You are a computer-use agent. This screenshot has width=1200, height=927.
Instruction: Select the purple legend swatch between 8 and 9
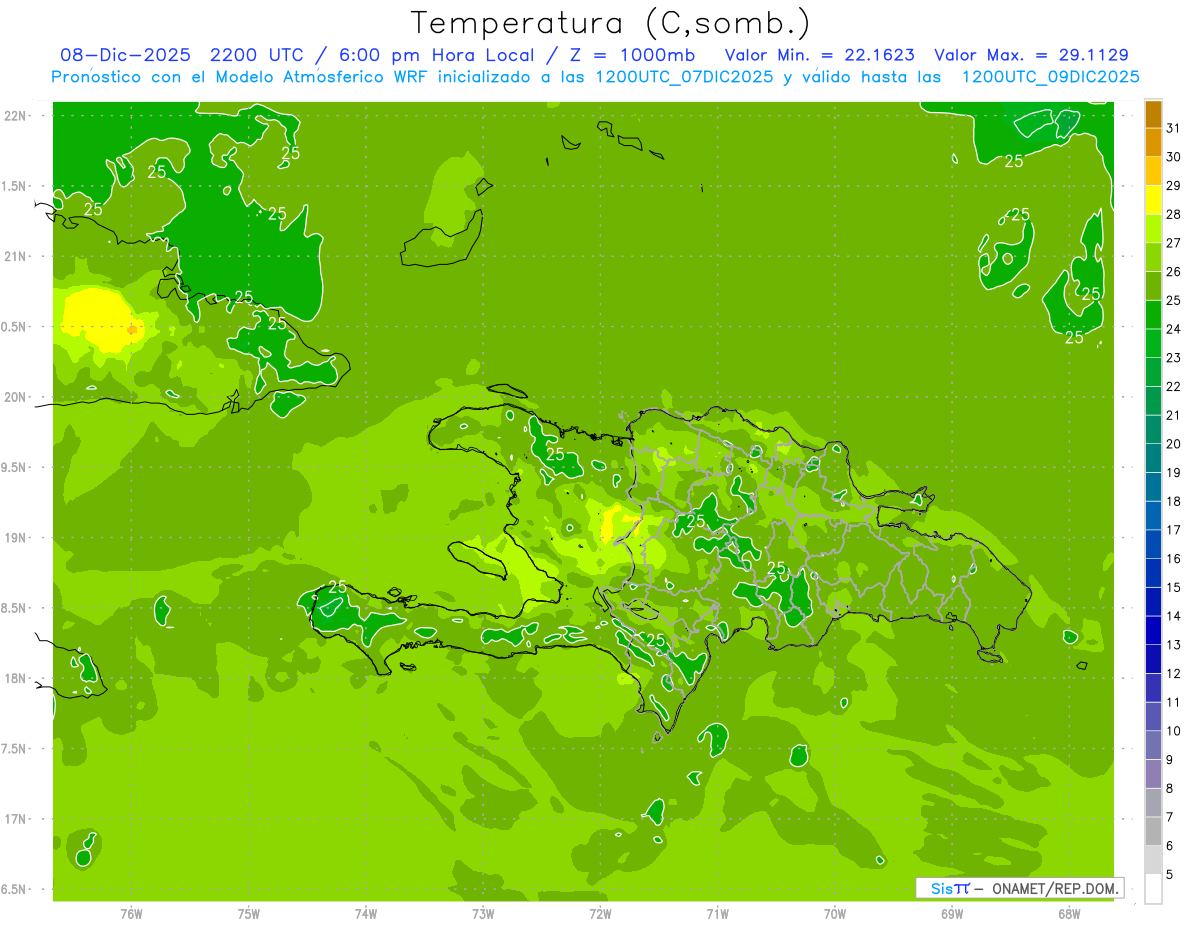pyautogui.click(x=1153, y=774)
